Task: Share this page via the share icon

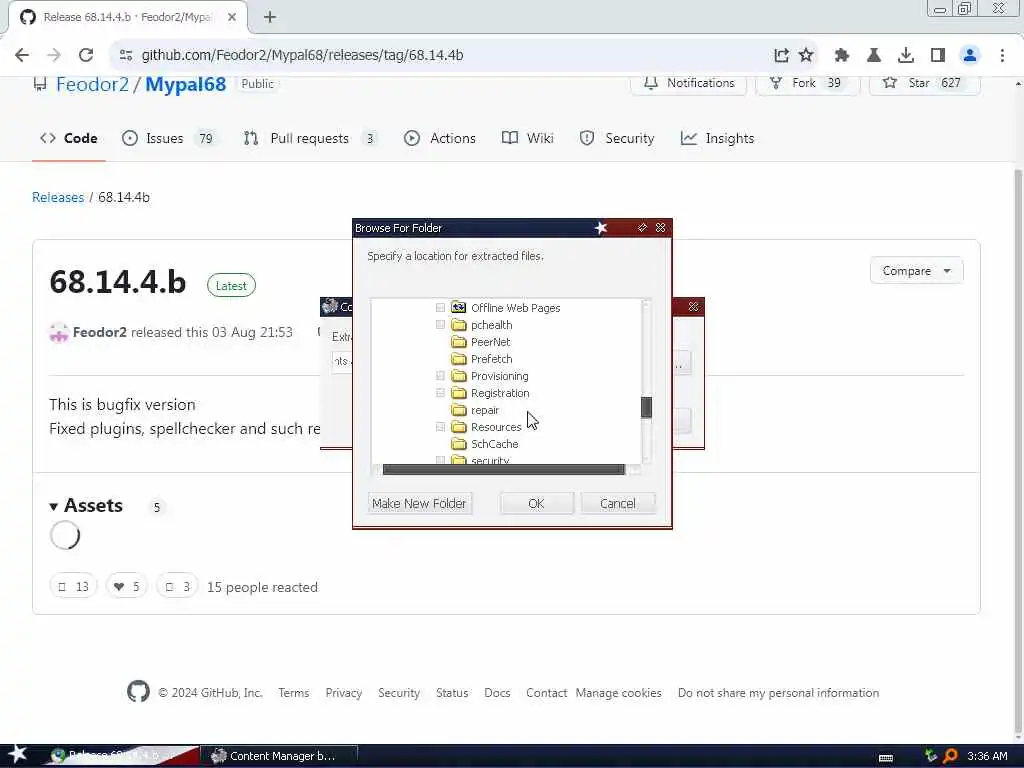Action: click(781, 55)
